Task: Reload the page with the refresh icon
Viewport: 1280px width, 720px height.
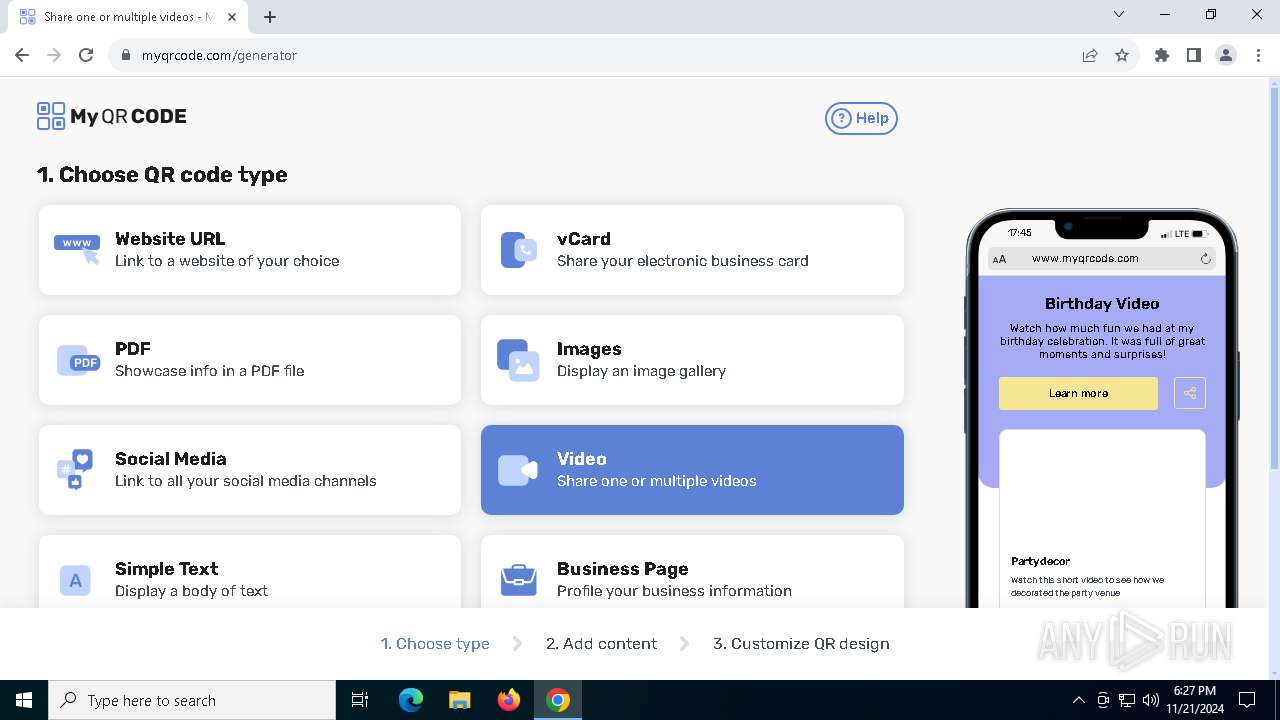Action: click(x=86, y=55)
